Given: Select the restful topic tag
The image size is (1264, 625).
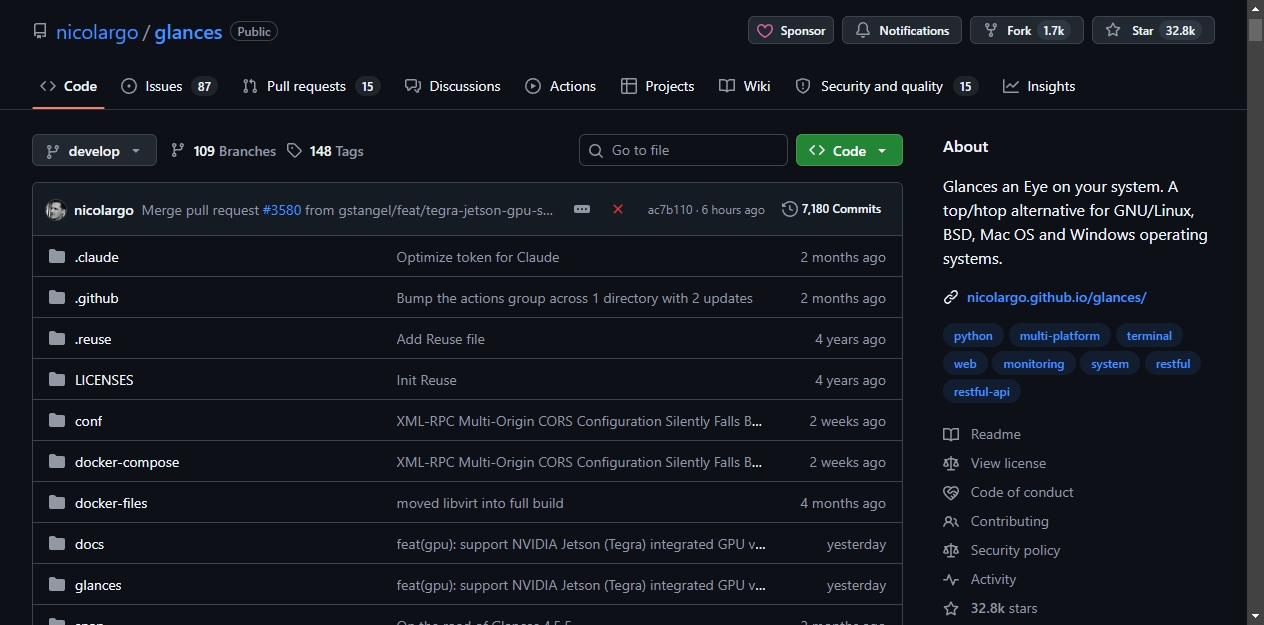Looking at the screenshot, I should 1173,364.
